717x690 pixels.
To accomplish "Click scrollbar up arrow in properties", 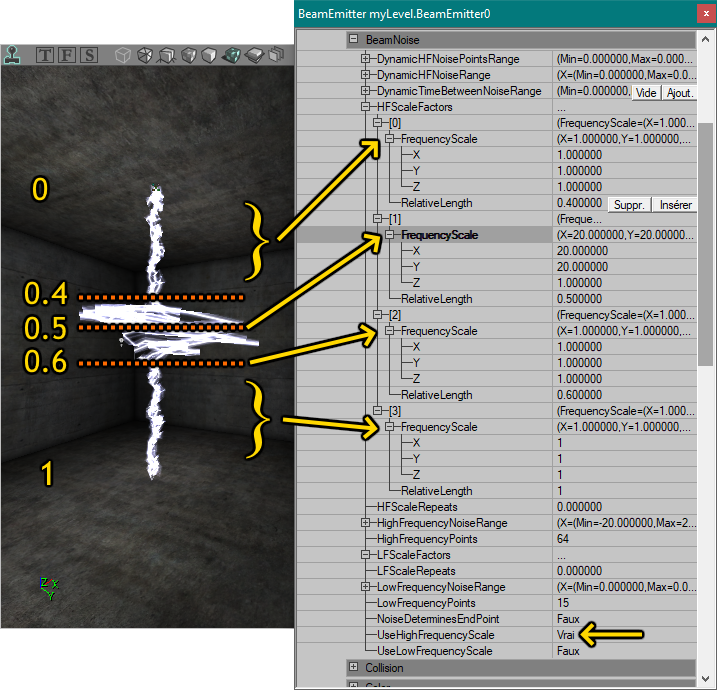I will pyautogui.click(x=705, y=40).
